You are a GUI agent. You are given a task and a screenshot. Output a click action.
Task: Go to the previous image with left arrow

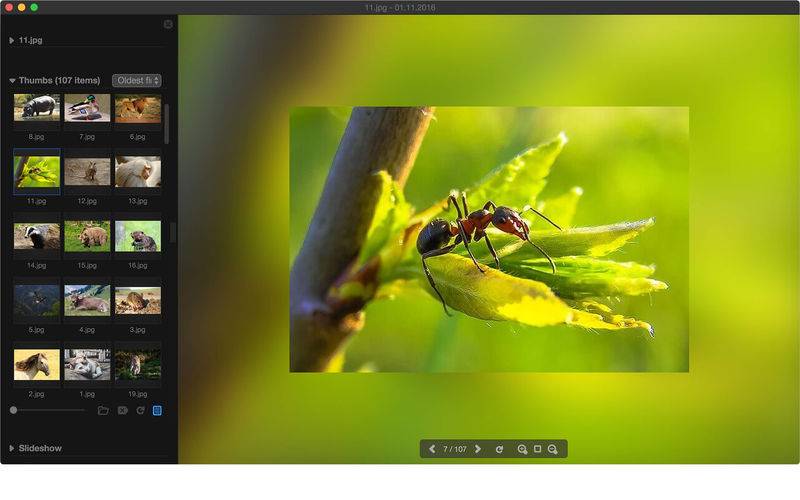click(x=432, y=449)
